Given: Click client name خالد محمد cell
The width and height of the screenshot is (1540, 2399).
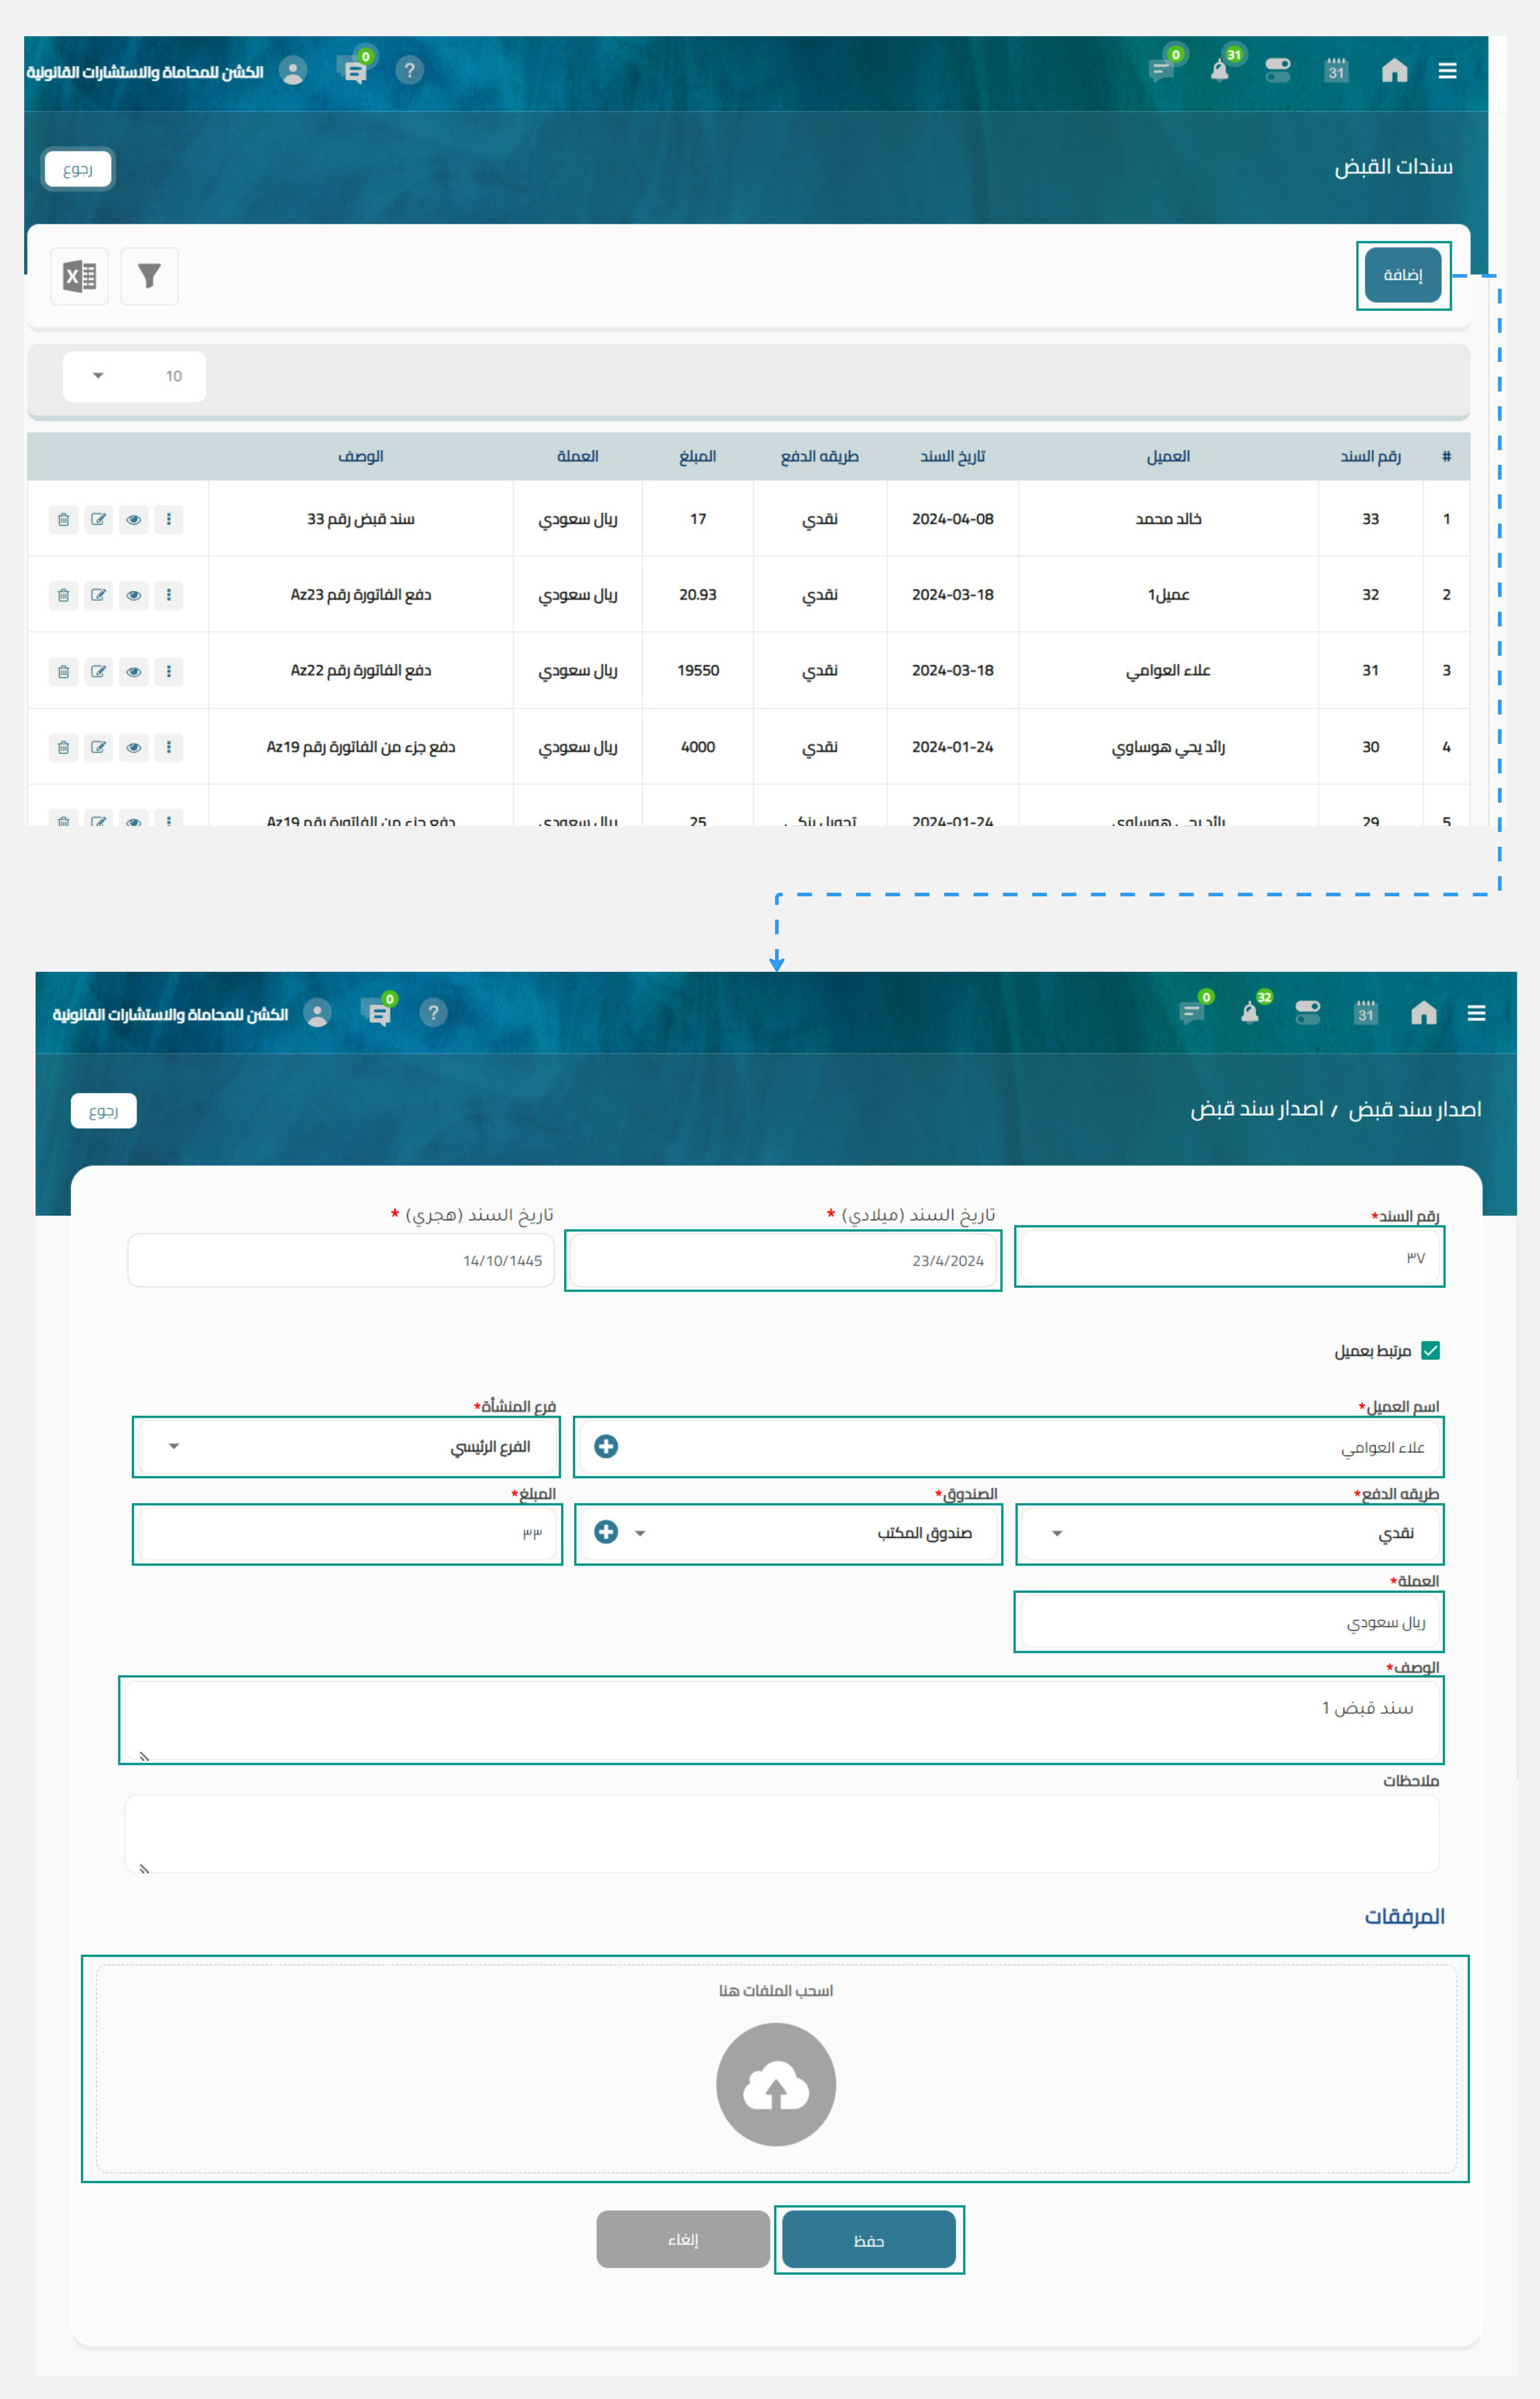Looking at the screenshot, I should [x=1168, y=519].
